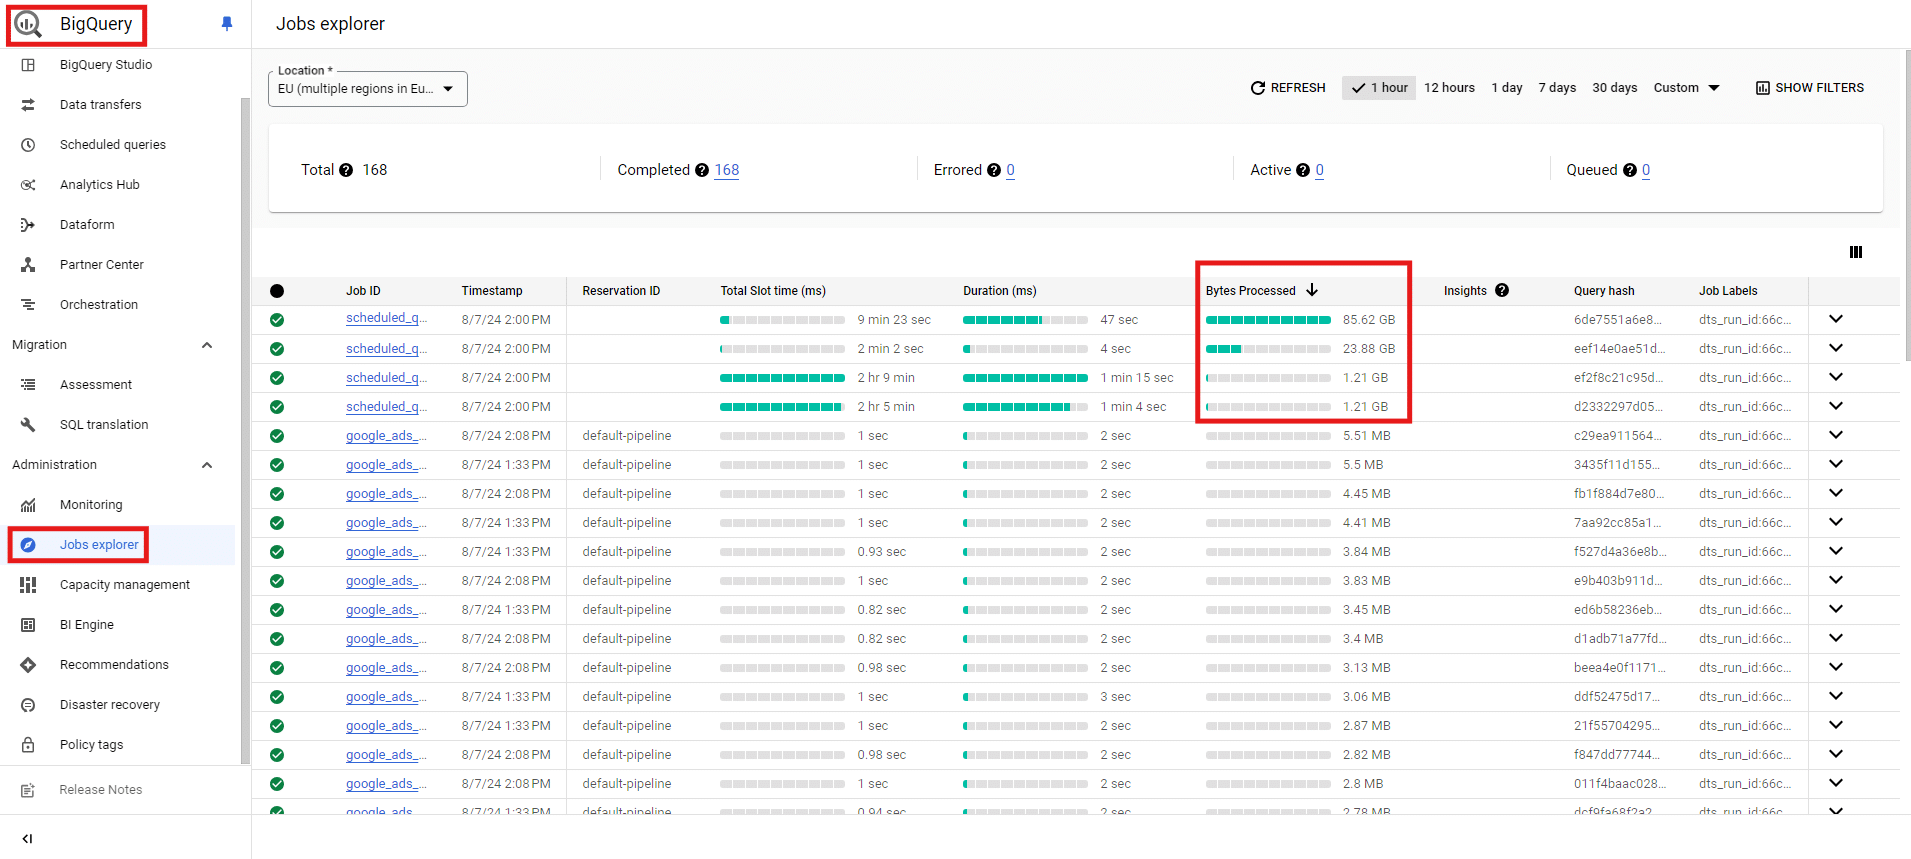Open google_ads job with 5.51 MB
The image size is (1911, 859).
[386, 435]
